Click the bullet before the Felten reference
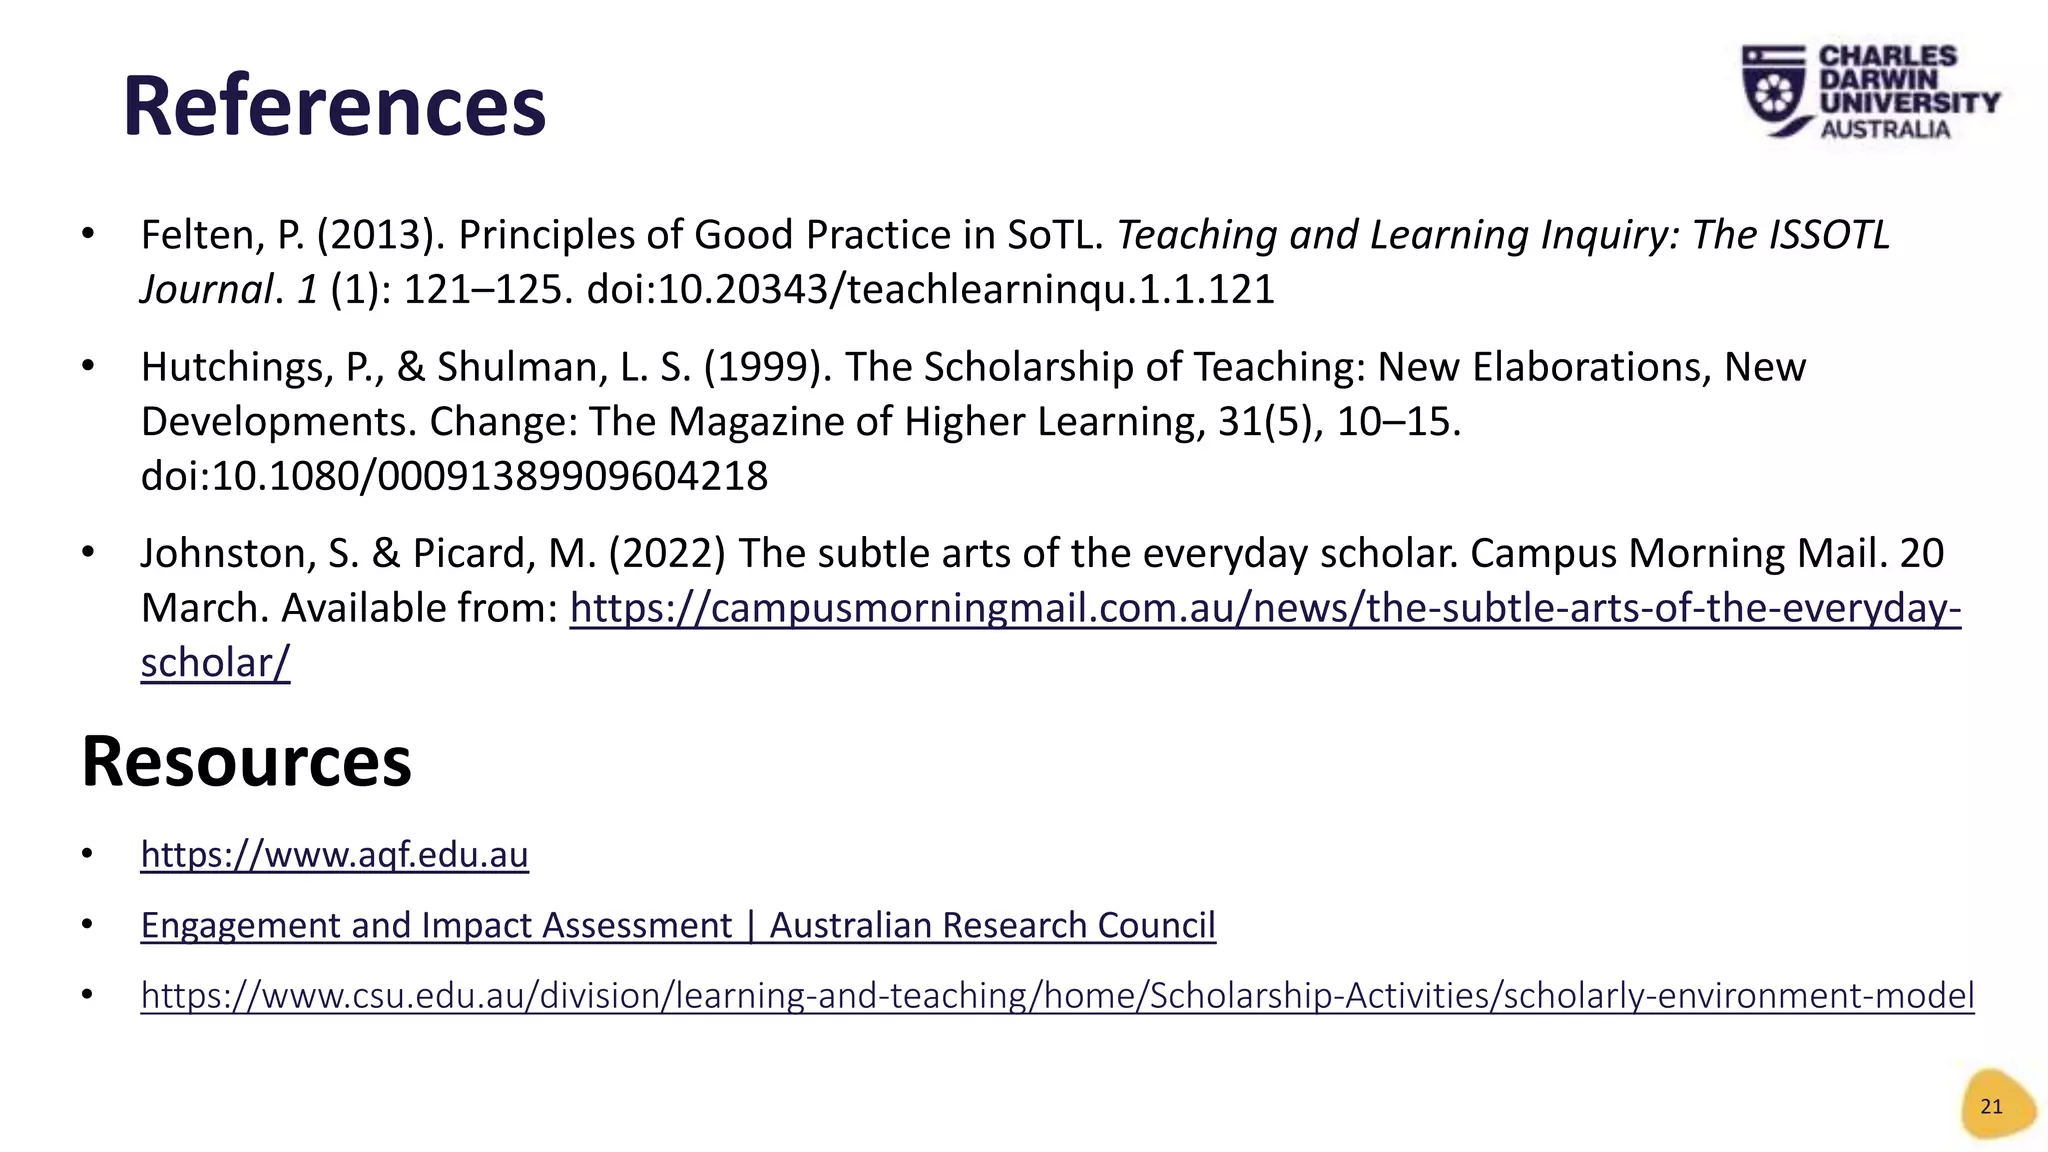The image size is (2048, 1152). 88,234
